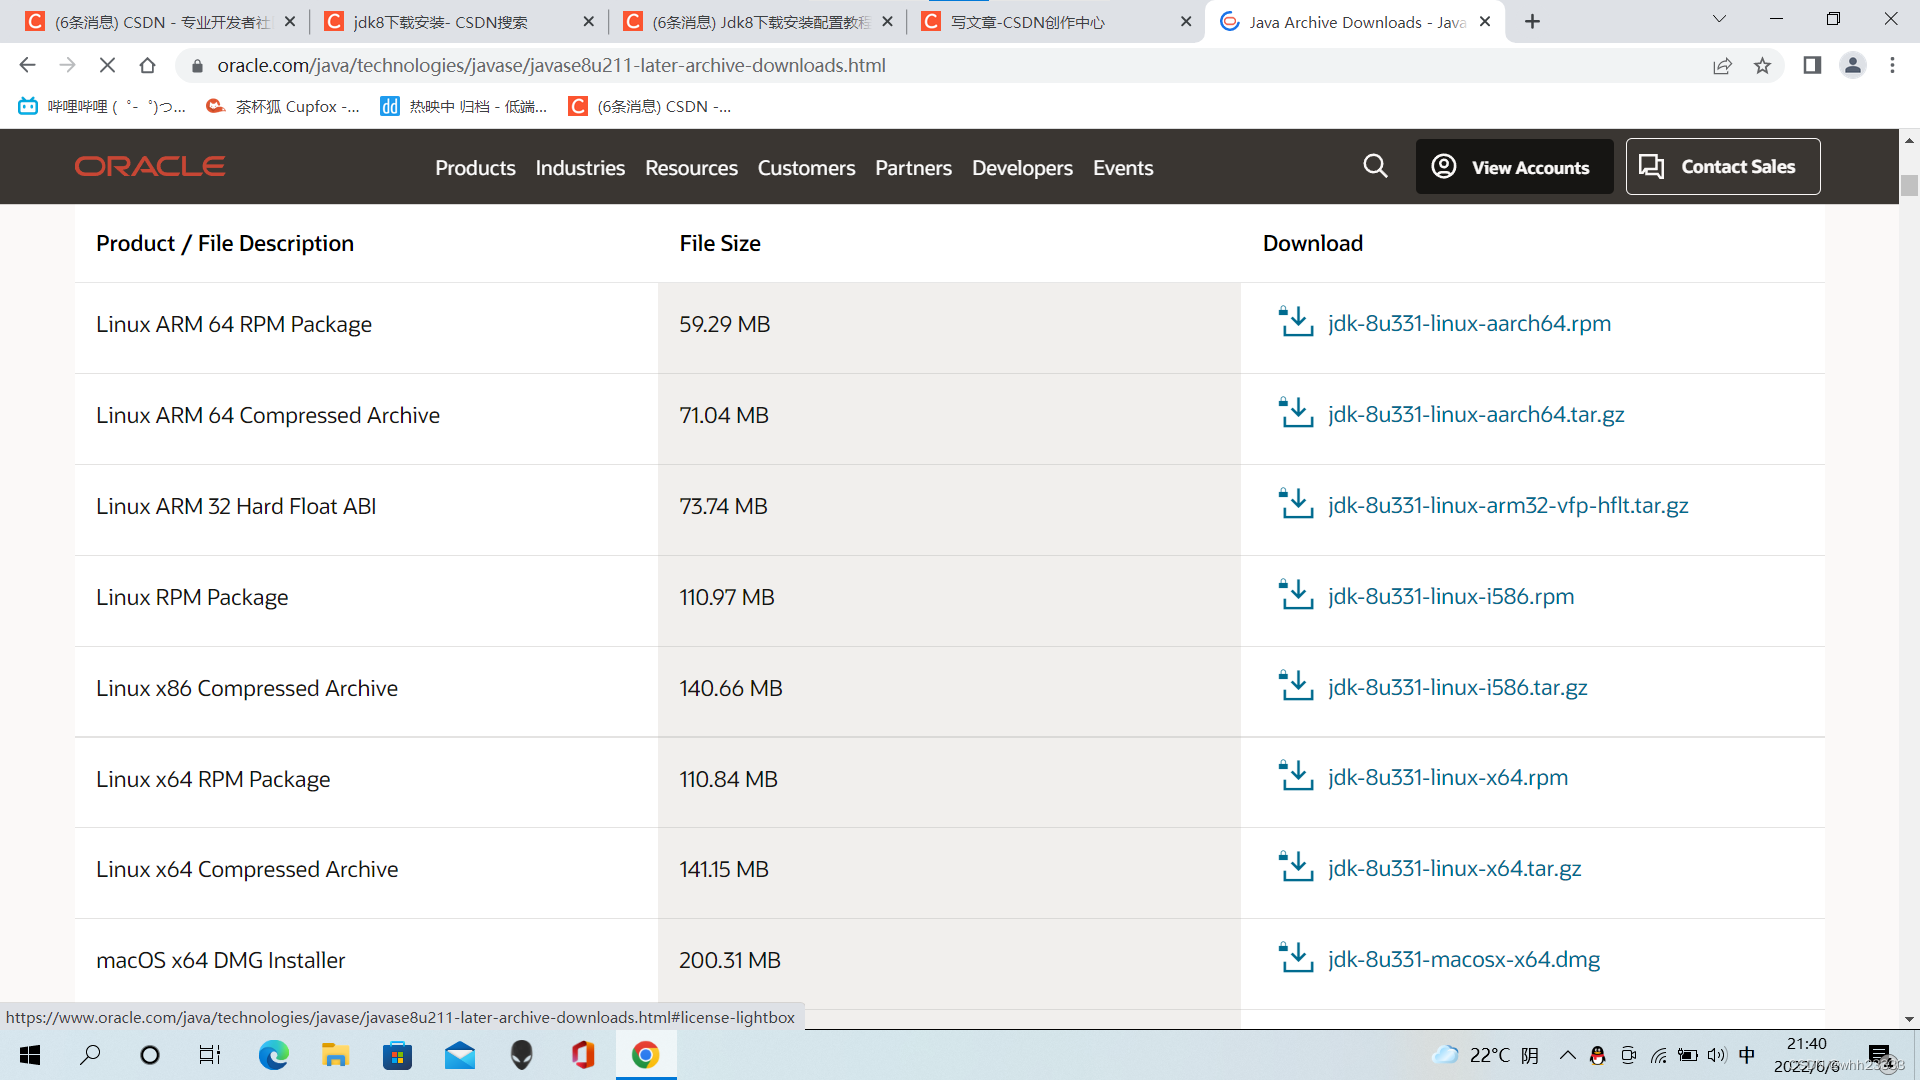Share this page via share icon

[x=1722, y=65]
